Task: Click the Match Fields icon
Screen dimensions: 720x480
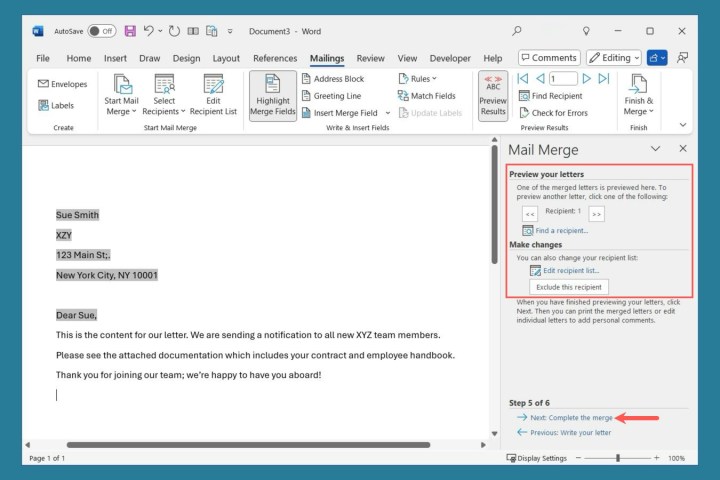Action: [x=403, y=96]
